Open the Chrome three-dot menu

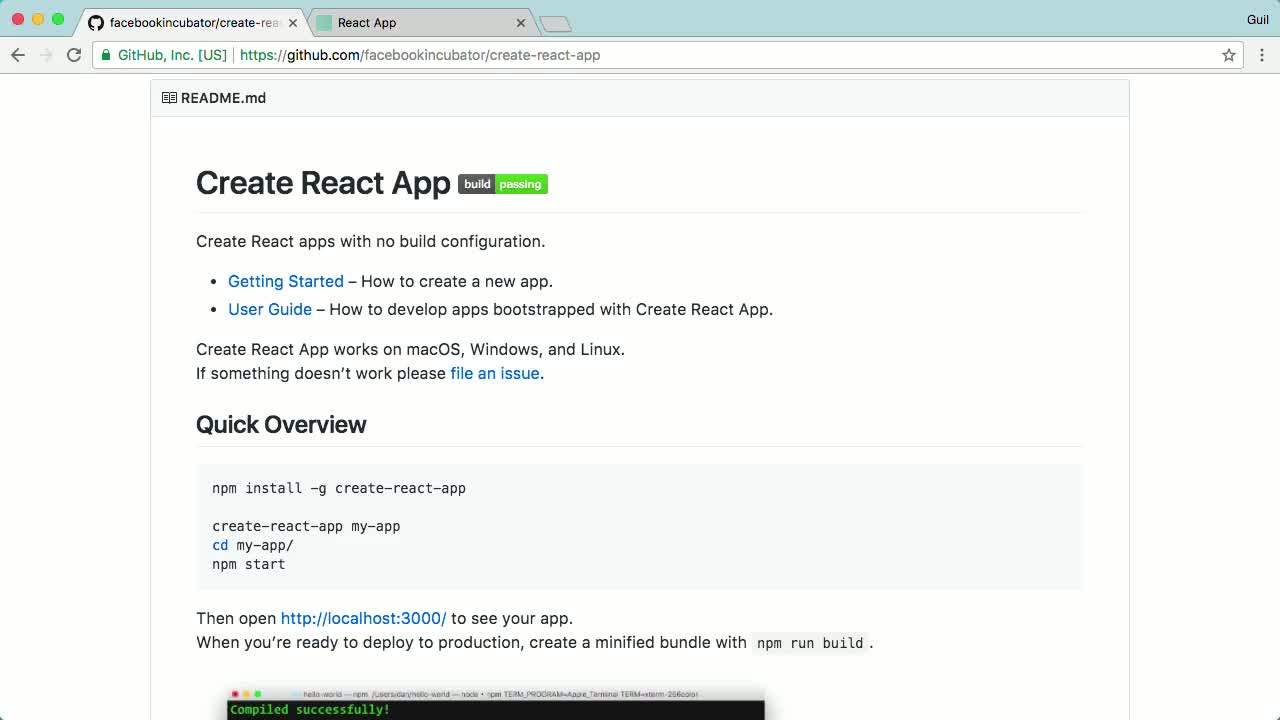pyautogui.click(x=1262, y=55)
